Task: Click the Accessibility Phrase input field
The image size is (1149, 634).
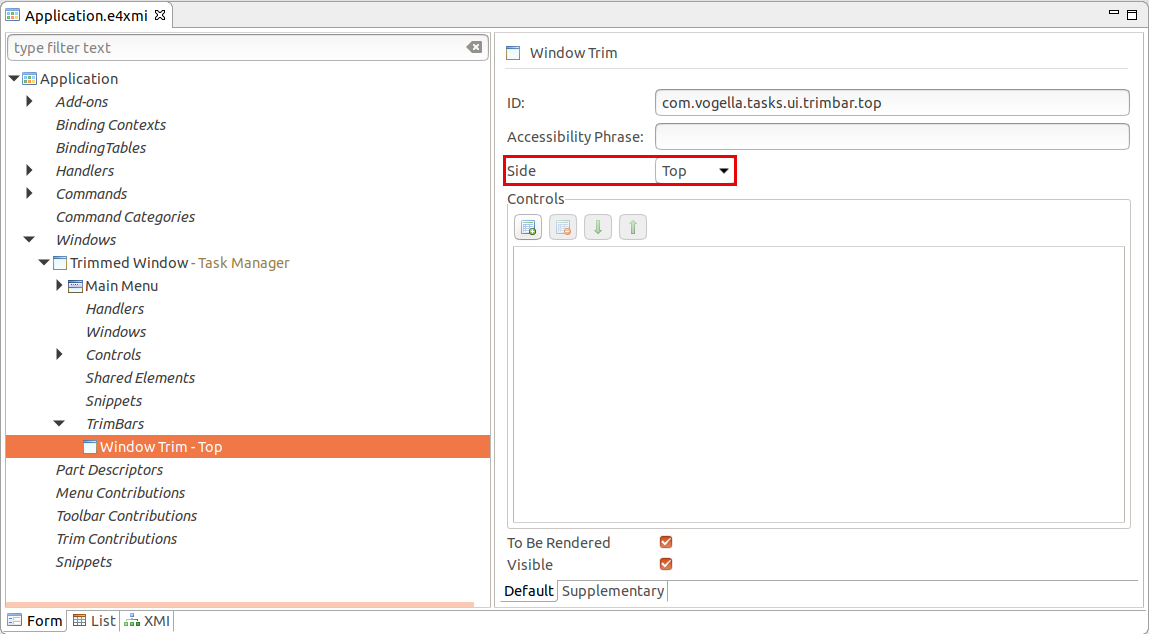Action: [x=892, y=136]
